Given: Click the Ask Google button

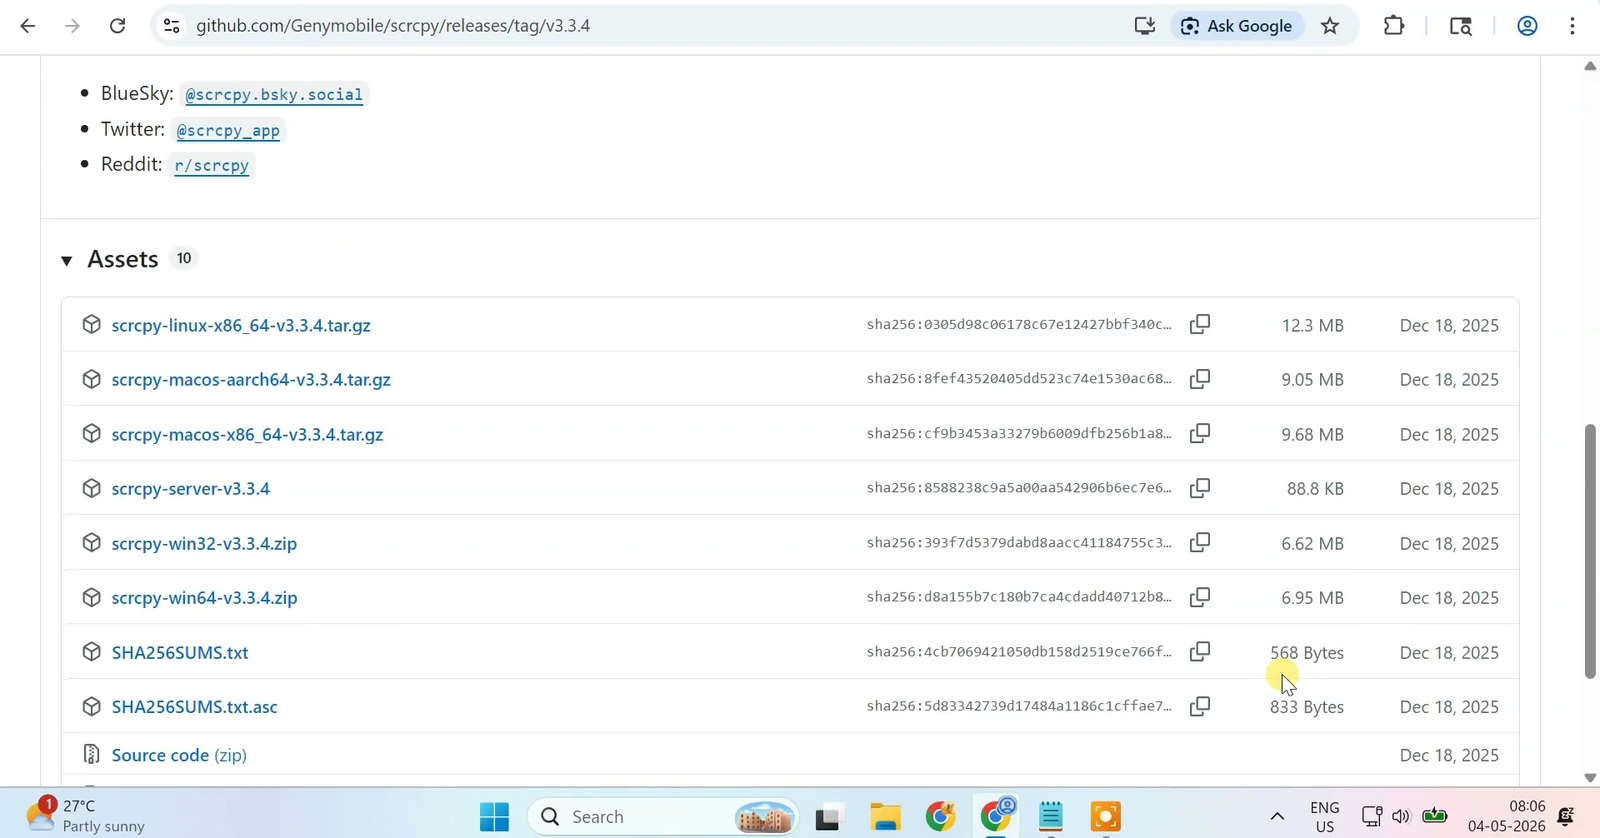Looking at the screenshot, I should (1237, 26).
